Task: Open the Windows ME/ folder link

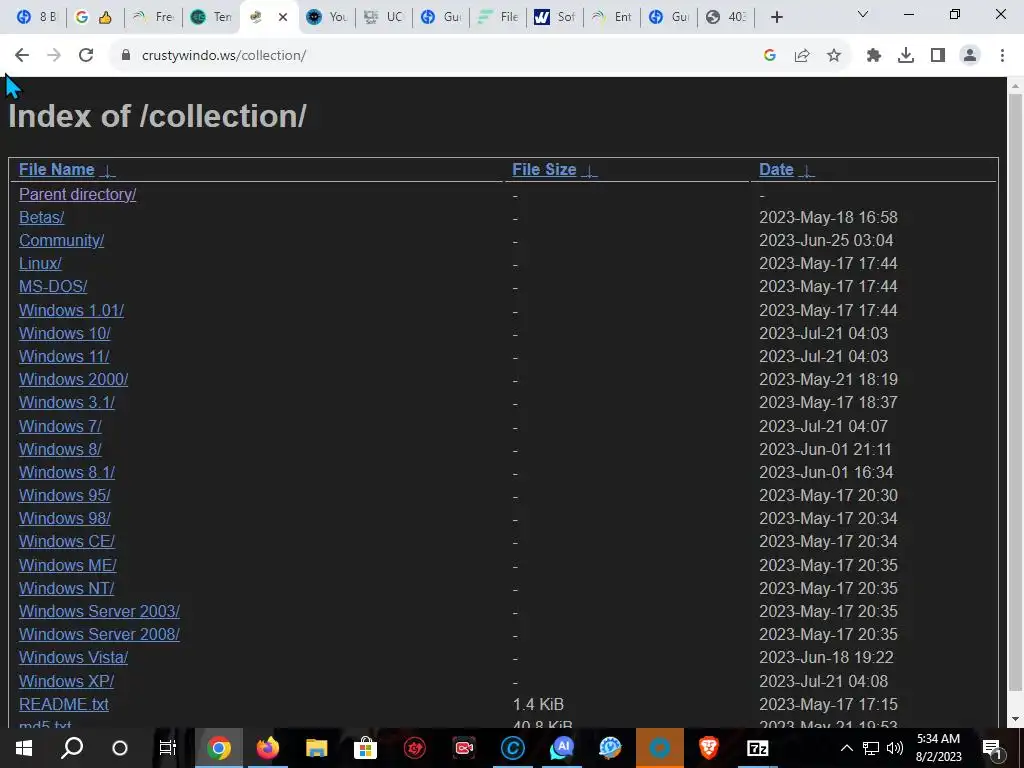Action: (x=68, y=566)
